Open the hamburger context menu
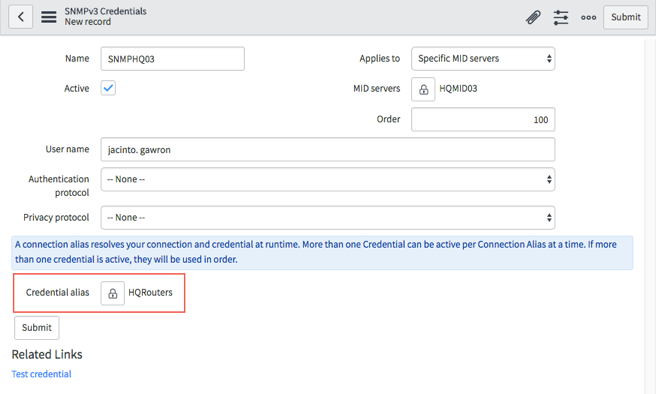Viewport: 656px width, 394px height. pyautogui.click(x=49, y=17)
